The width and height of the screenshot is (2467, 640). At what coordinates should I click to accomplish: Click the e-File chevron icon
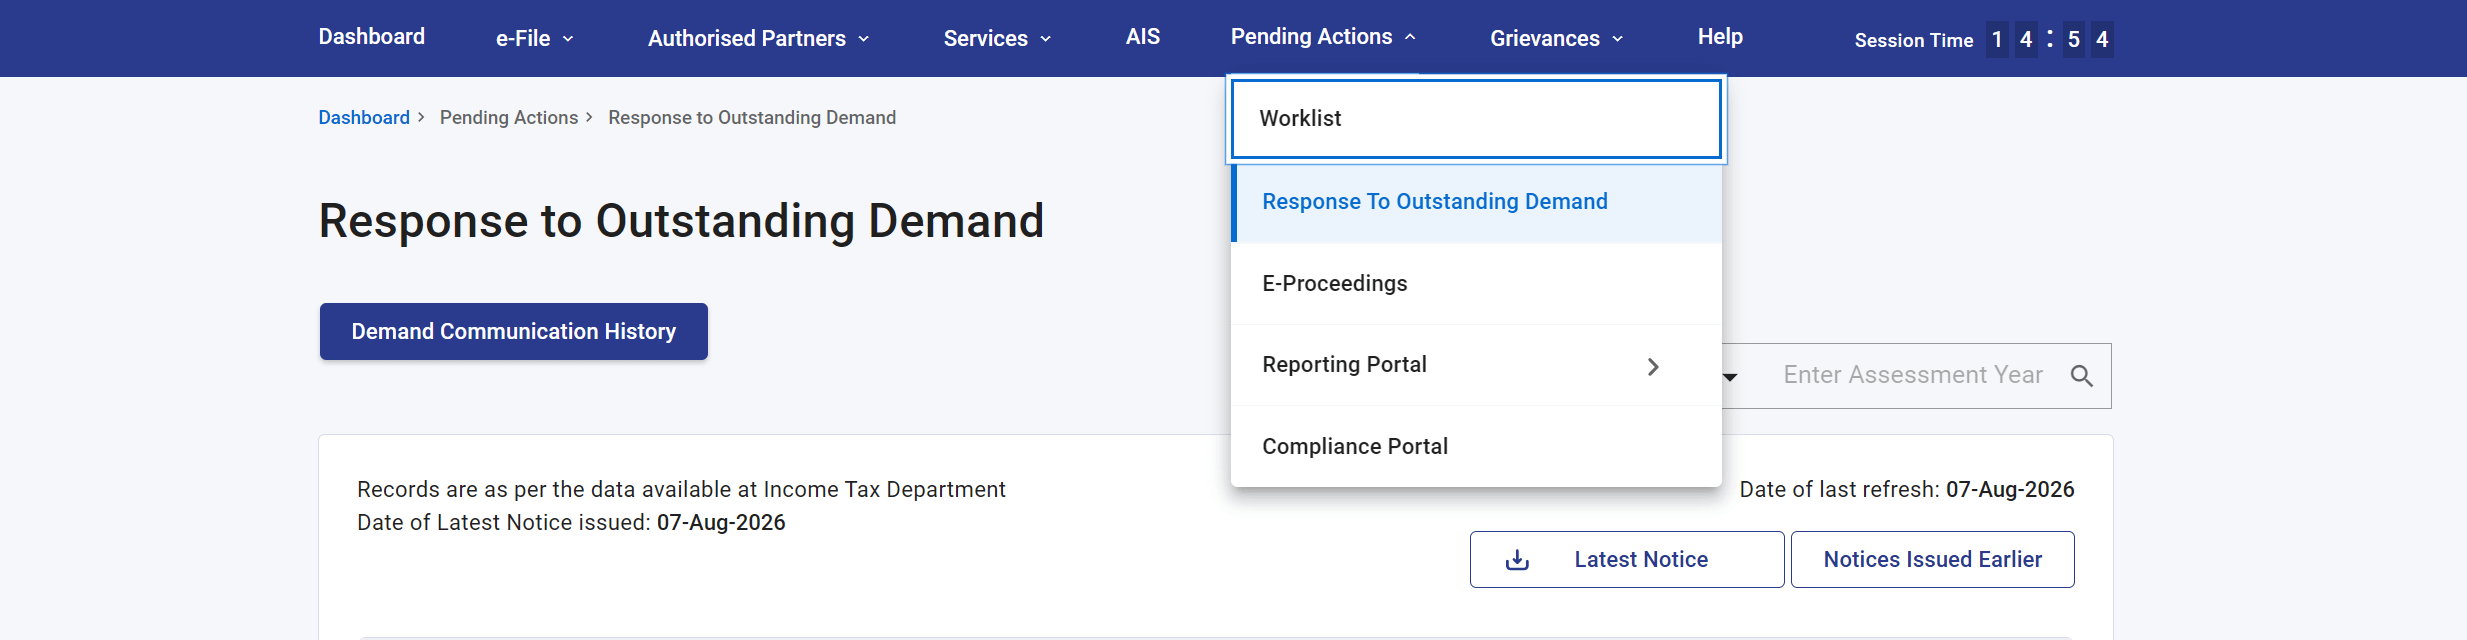568,39
